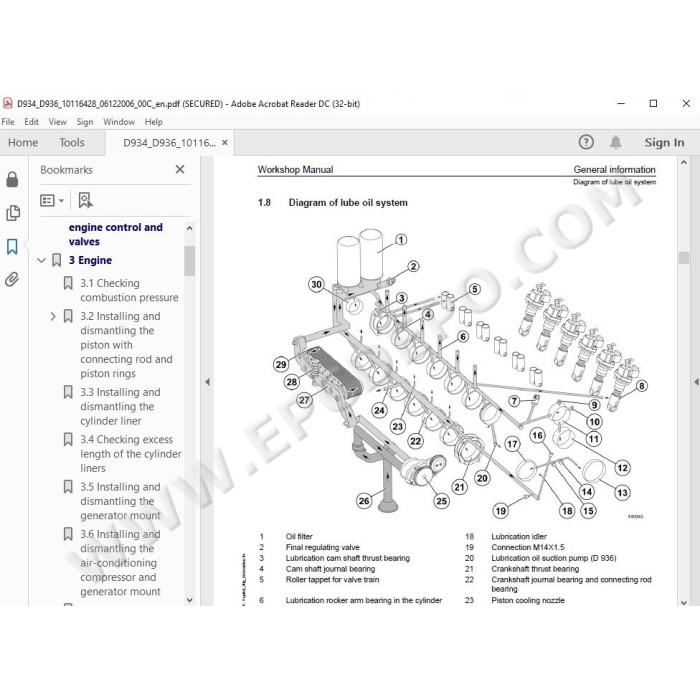Screen dimensions: 700x700
Task: Open '3.5 generator mount' bookmark
Action: tap(120, 501)
